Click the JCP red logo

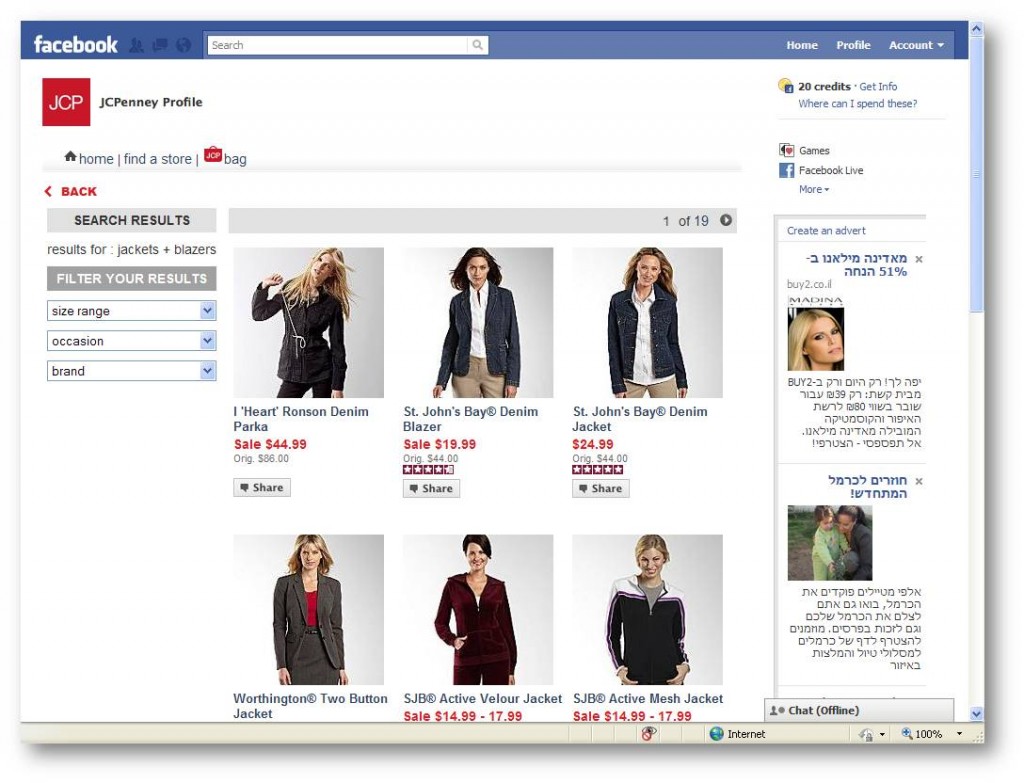pos(66,102)
